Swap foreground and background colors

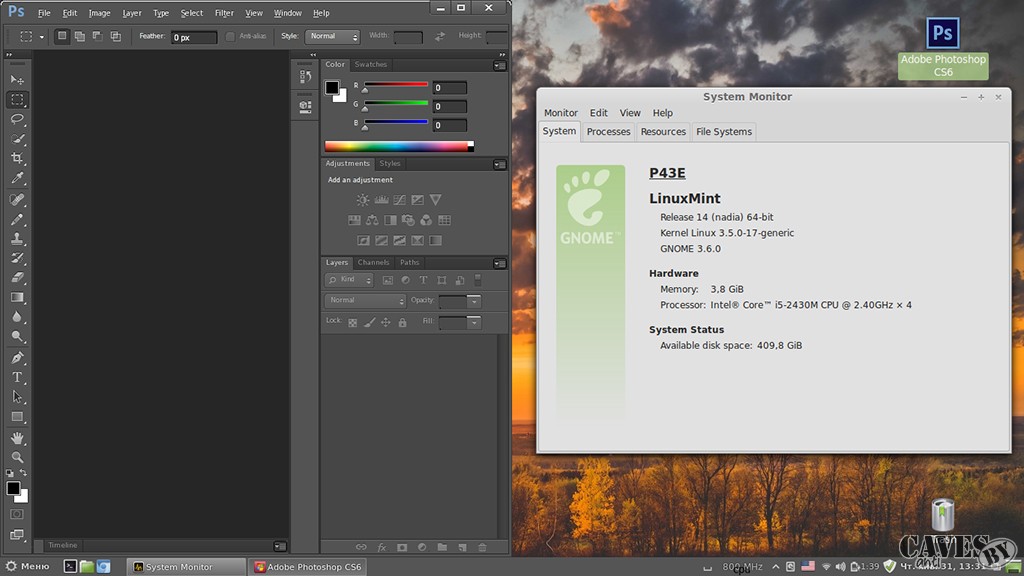coord(24,472)
